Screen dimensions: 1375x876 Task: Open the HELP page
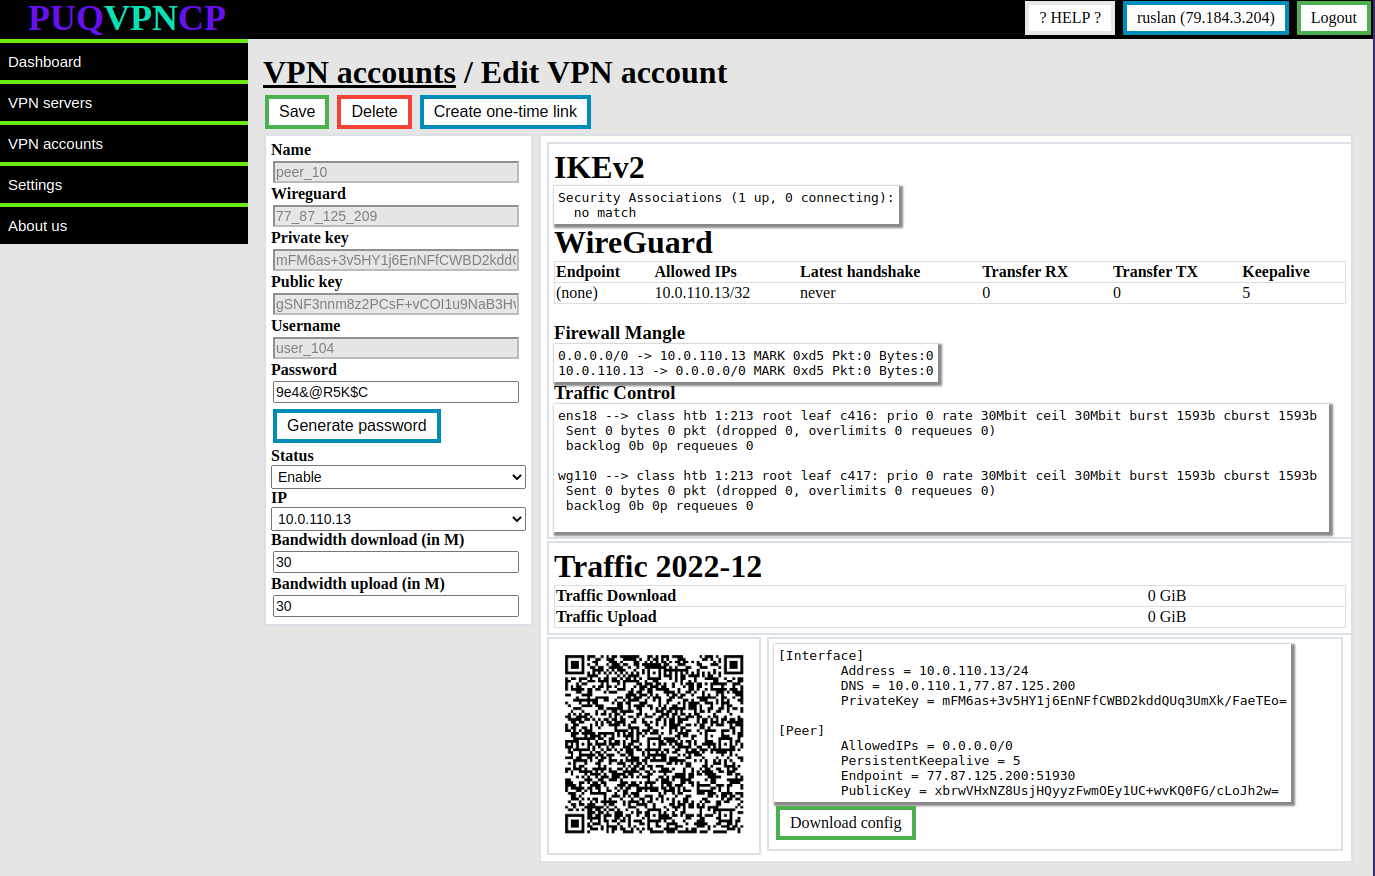click(x=1070, y=18)
